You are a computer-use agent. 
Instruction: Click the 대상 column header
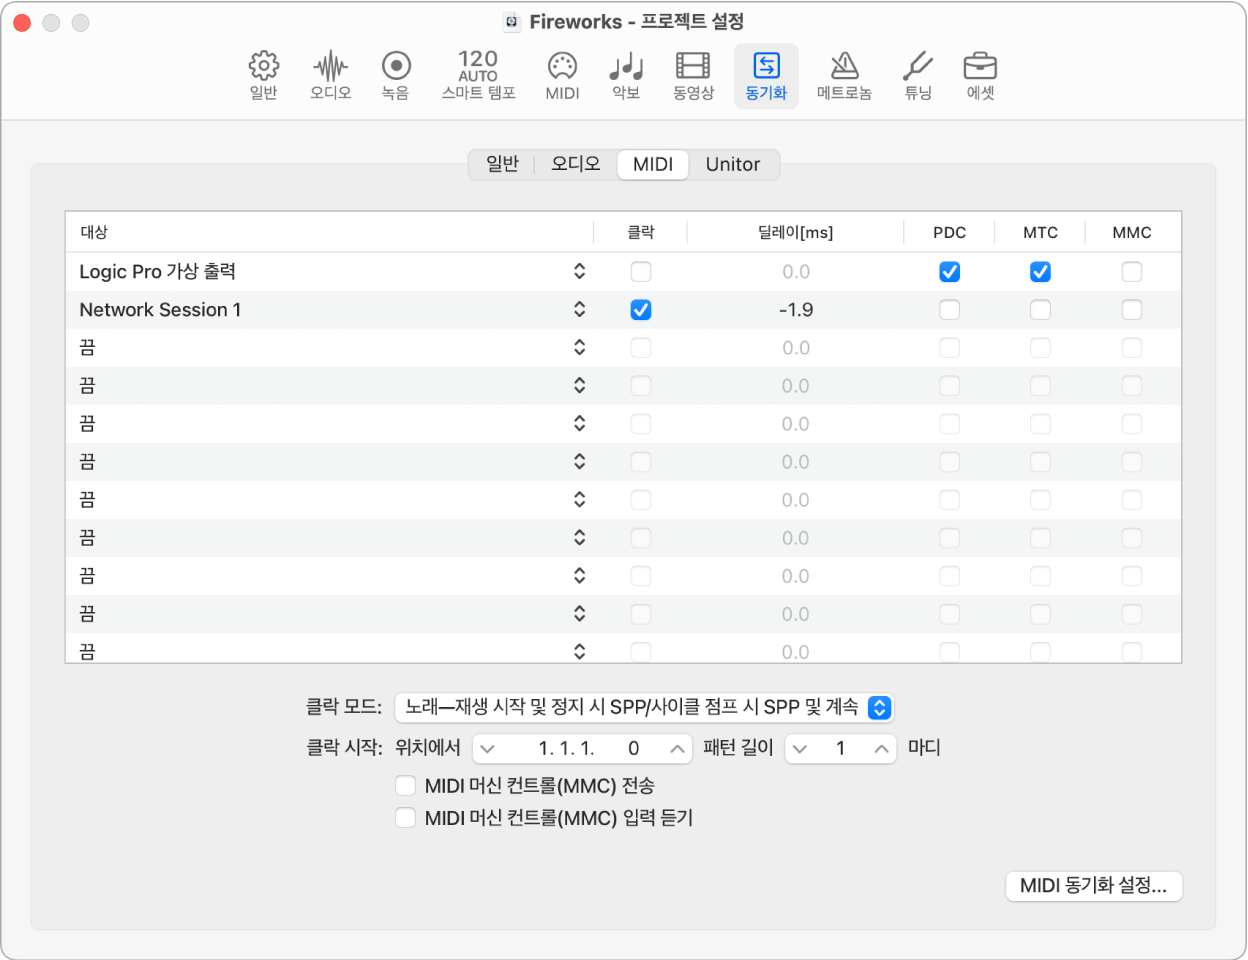(94, 232)
